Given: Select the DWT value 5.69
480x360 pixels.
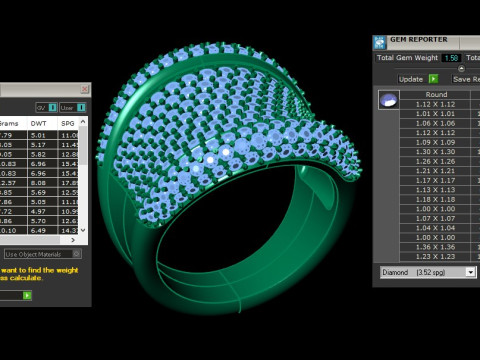Looking at the screenshot, I should [x=42, y=192].
